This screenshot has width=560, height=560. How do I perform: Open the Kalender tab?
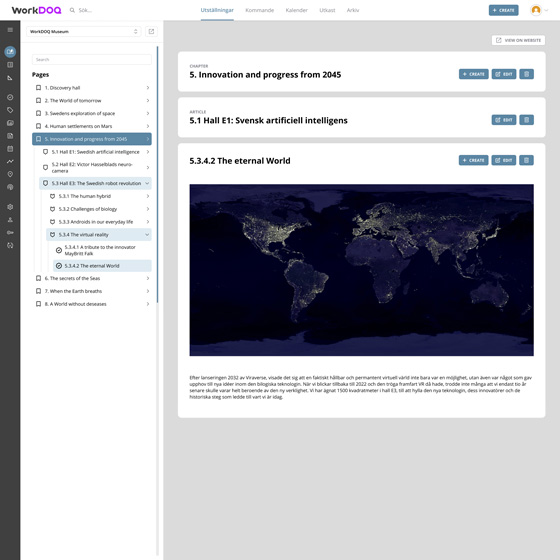click(x=296, y=10)
